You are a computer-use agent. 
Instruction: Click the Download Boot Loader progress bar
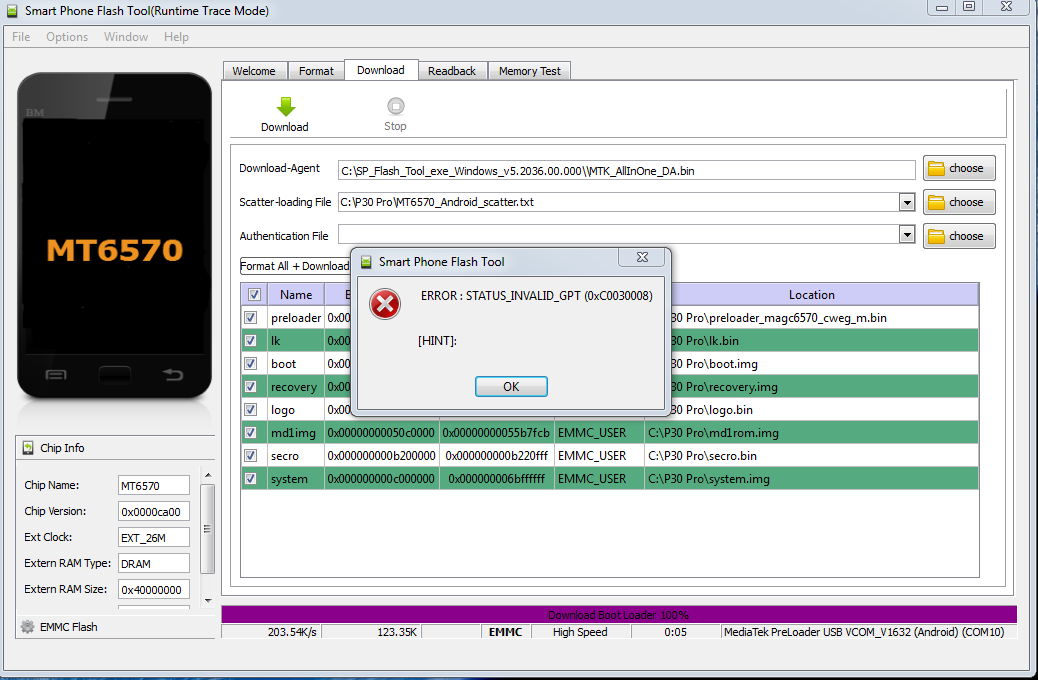point(619,614)
